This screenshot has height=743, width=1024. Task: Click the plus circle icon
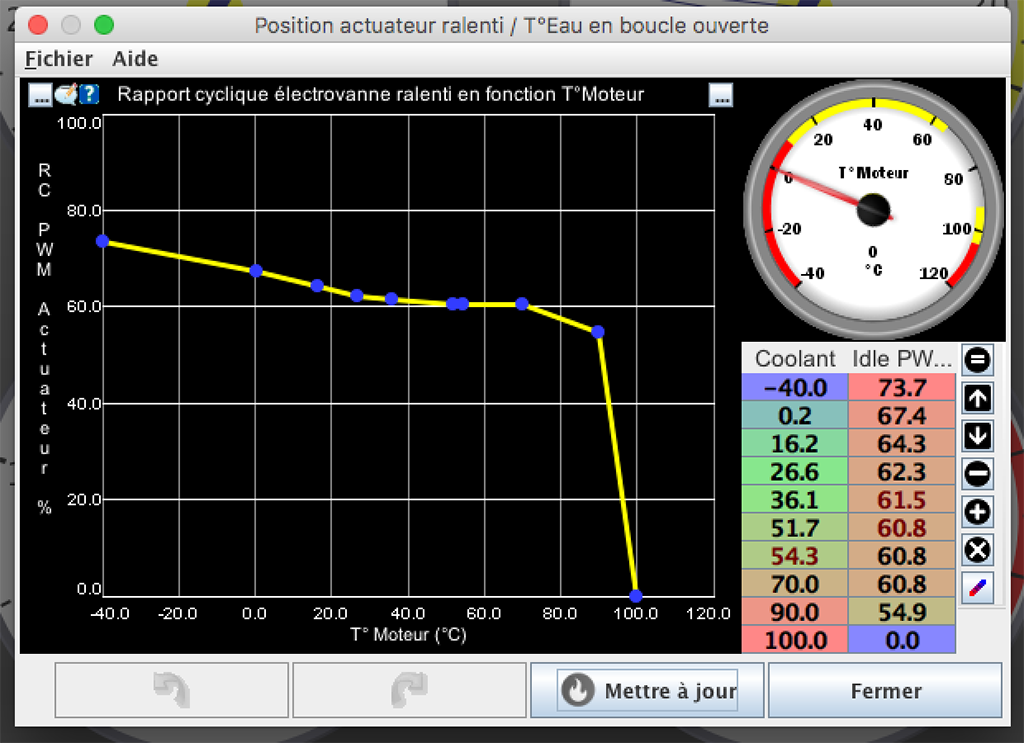977,512
